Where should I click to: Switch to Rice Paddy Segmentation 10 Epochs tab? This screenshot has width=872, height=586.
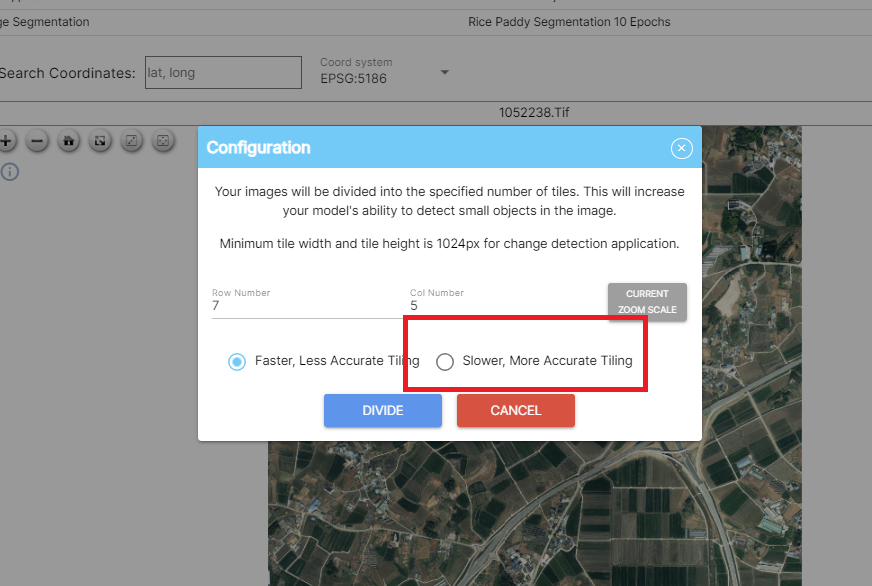[x=569, y=21]
